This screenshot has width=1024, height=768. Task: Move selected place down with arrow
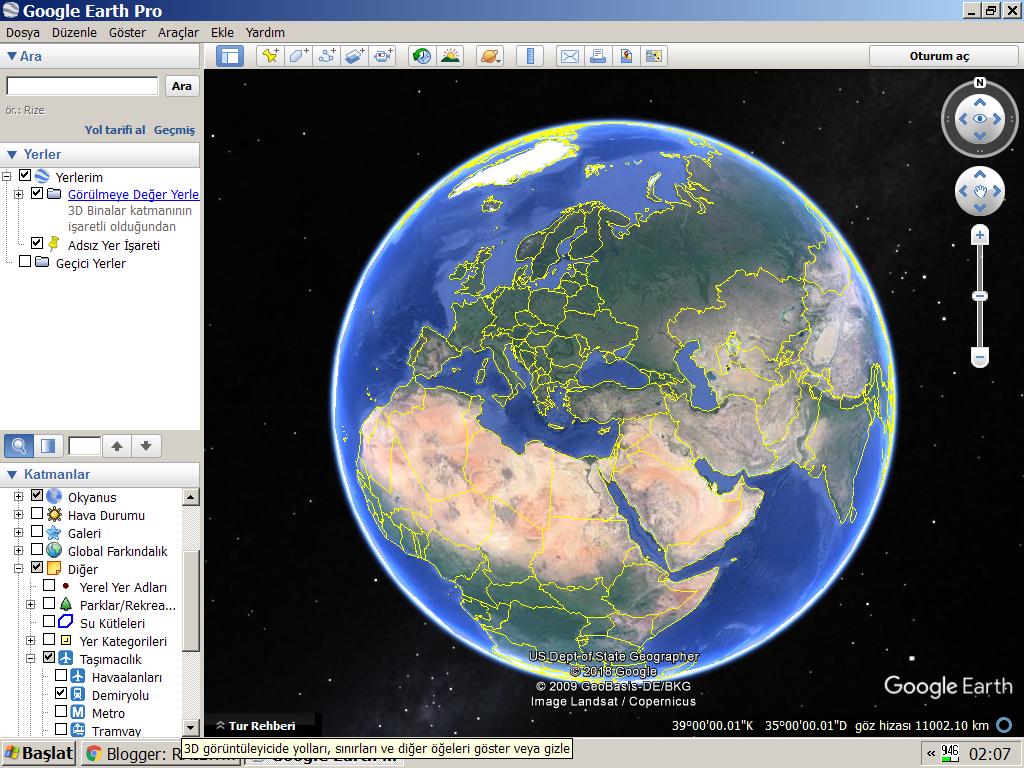pyautogui.click(x=146, y=446)
